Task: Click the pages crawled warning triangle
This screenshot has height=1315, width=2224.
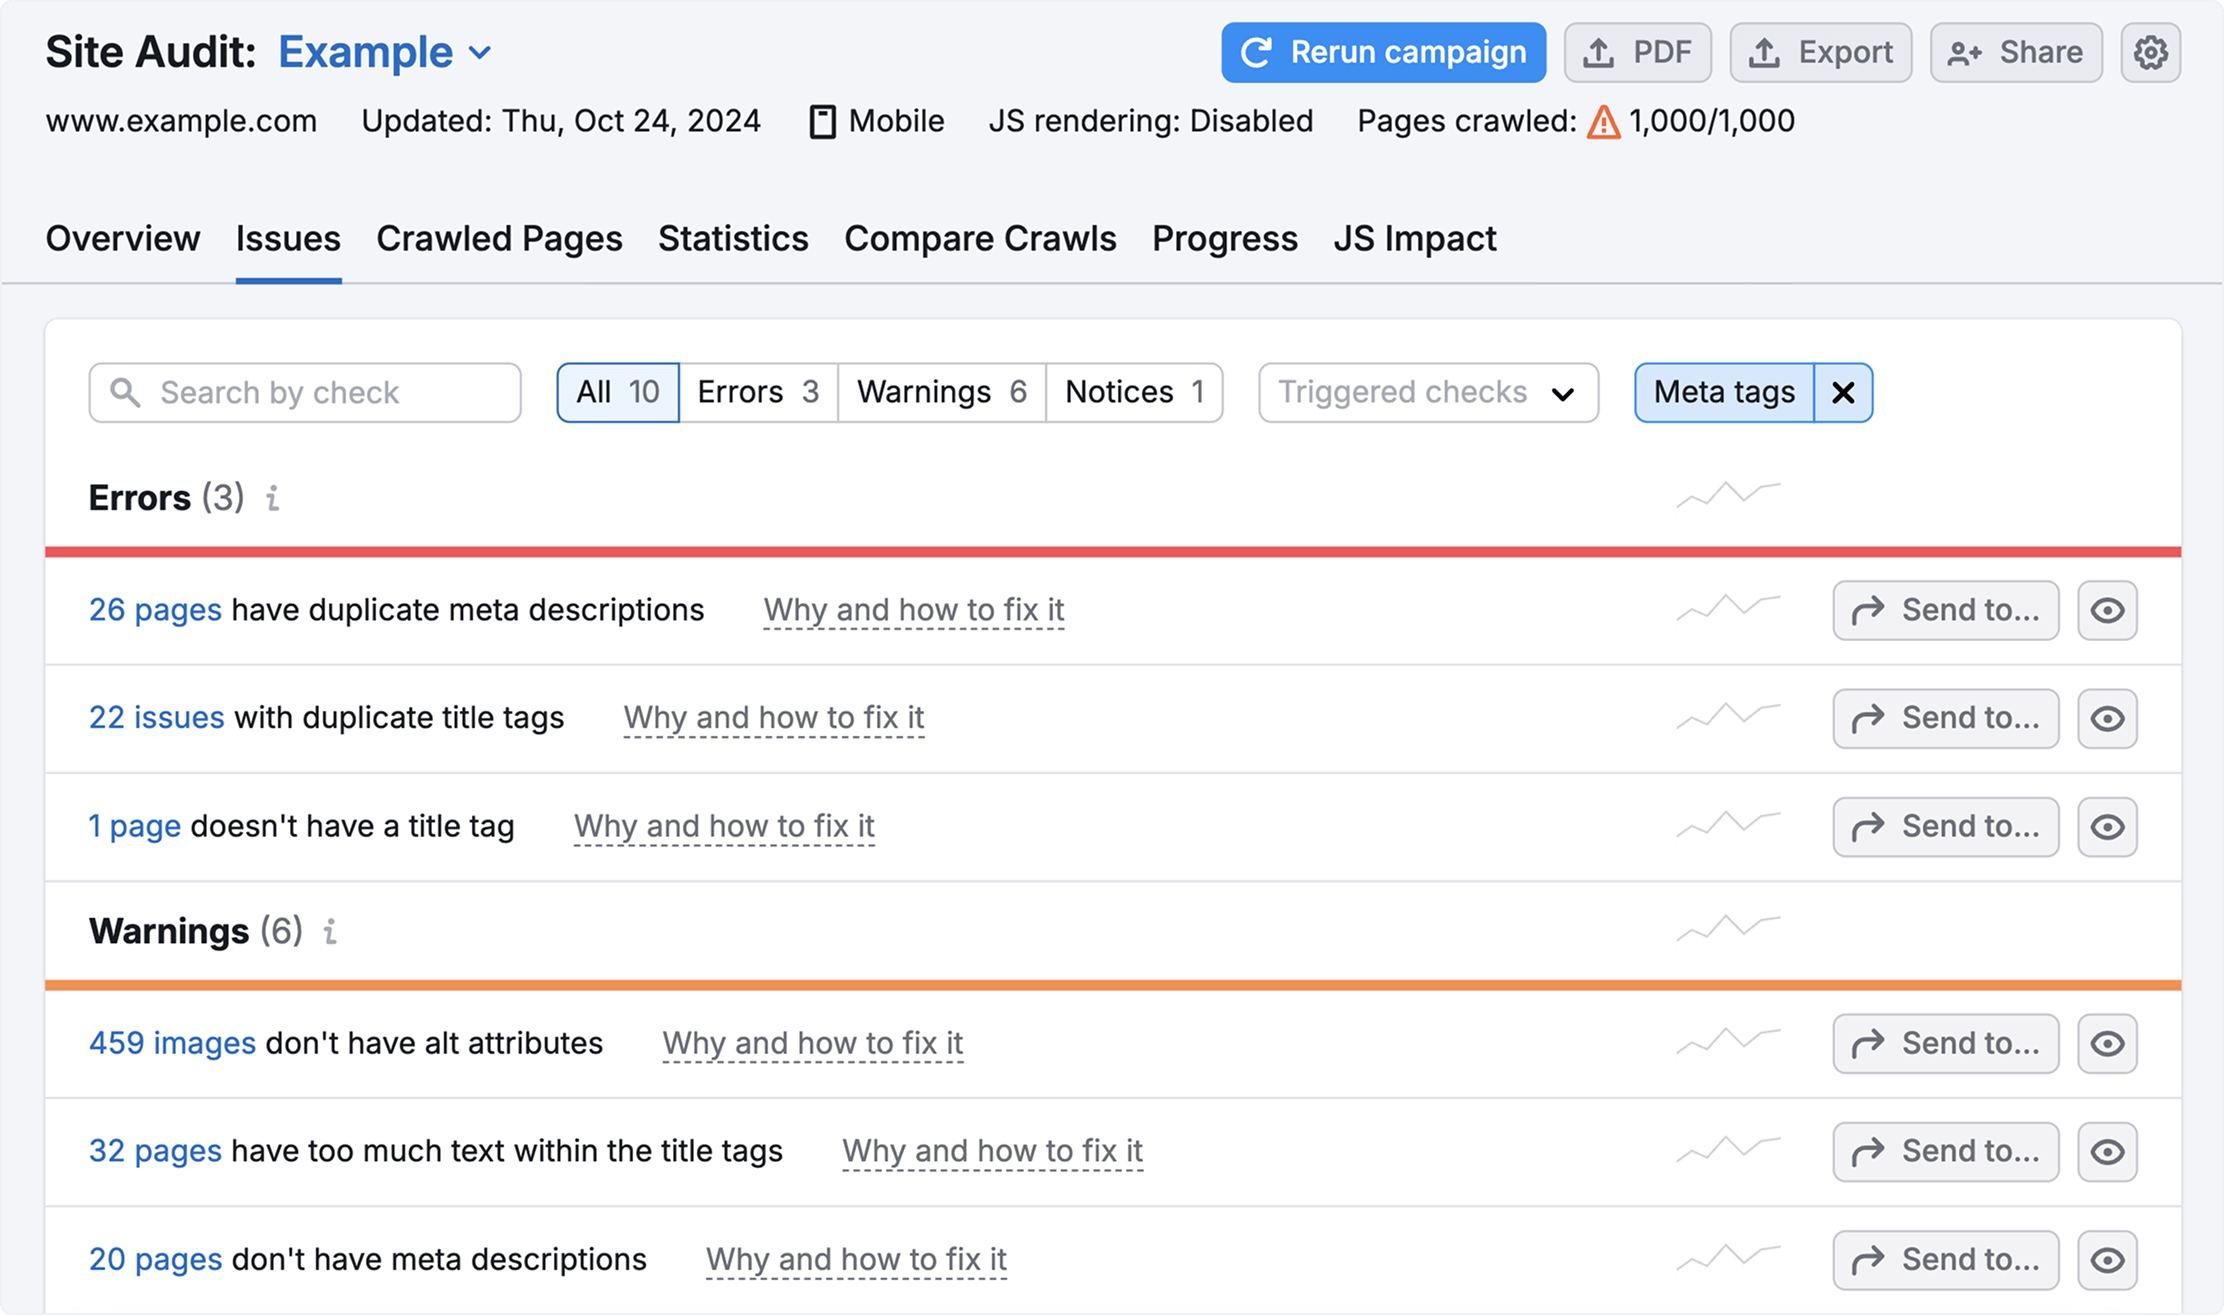Action: (1603, 122)
